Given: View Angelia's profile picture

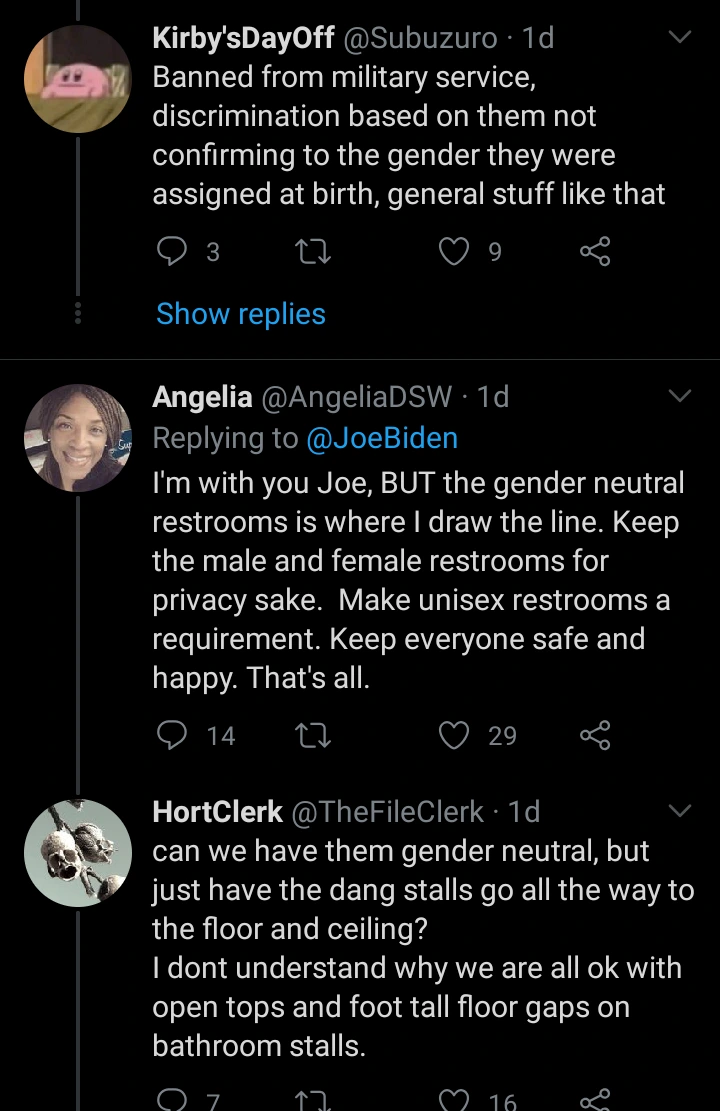Looking at the screenshot, I should point(78,439).
